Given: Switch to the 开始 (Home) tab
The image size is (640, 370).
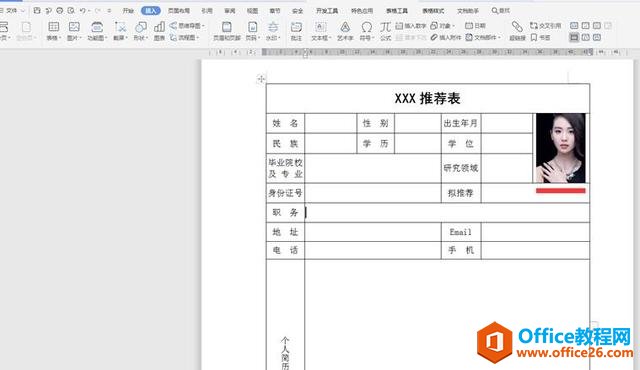Looking at the screenshot, I should pos(129,11).
